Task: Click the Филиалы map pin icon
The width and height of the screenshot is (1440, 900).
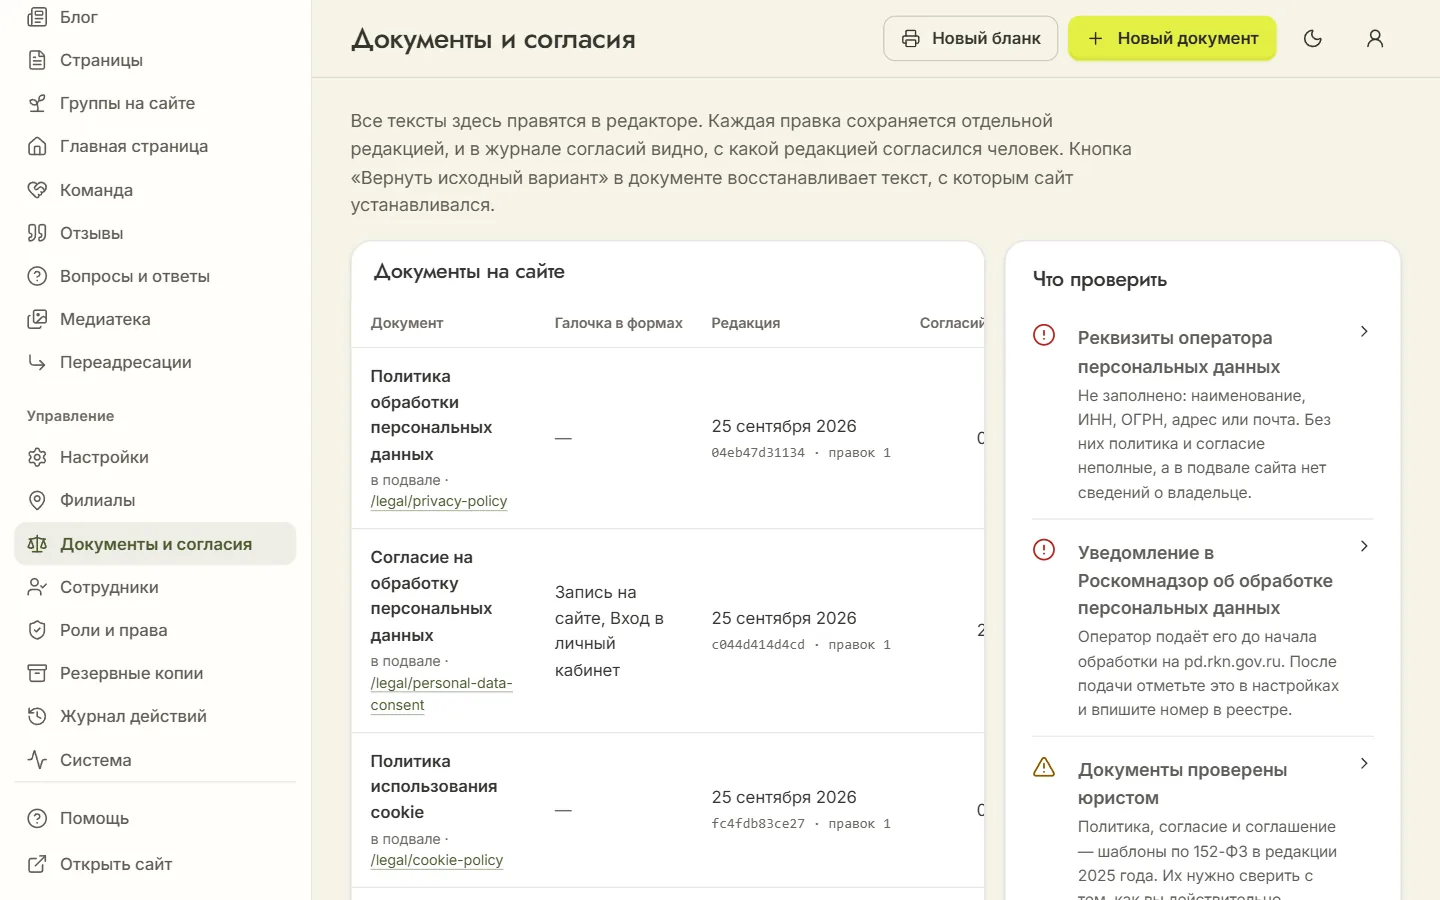Action: (x=37, y=500)
